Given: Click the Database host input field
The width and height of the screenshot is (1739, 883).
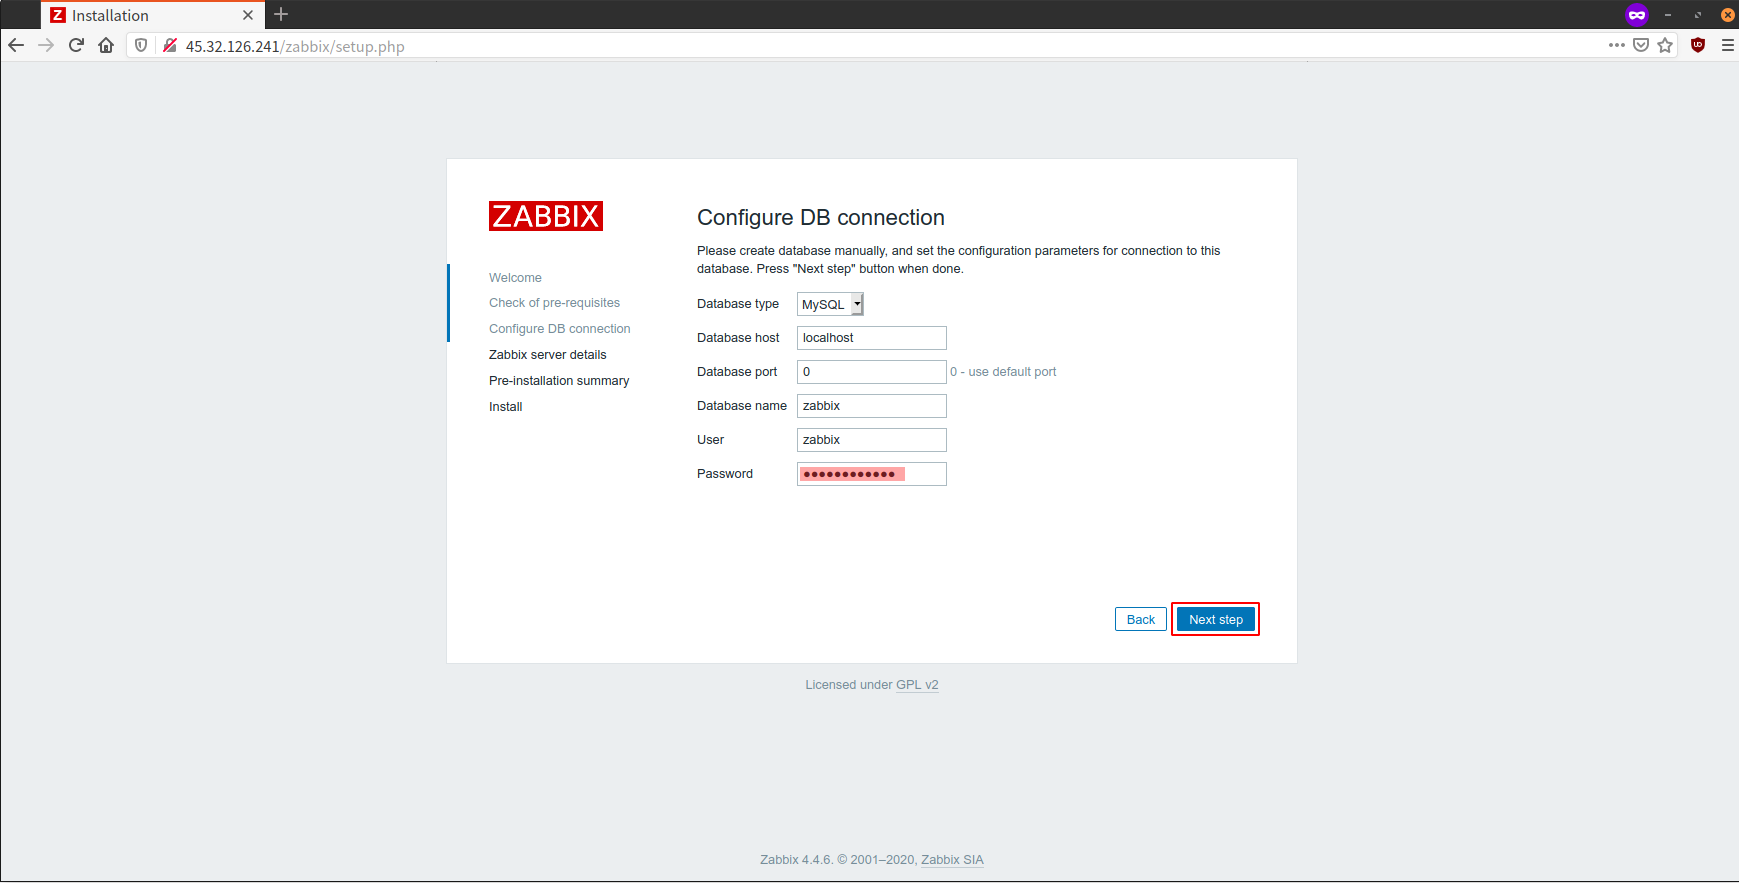Looking at the screenshot, I should tap(872, 338).
